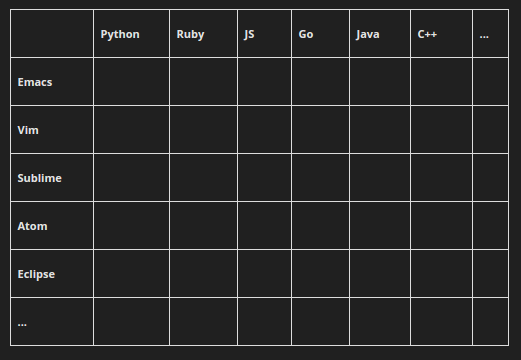521x360 pixels.
Task: Select the Sublime row header
Action: (x=52, y=178)
